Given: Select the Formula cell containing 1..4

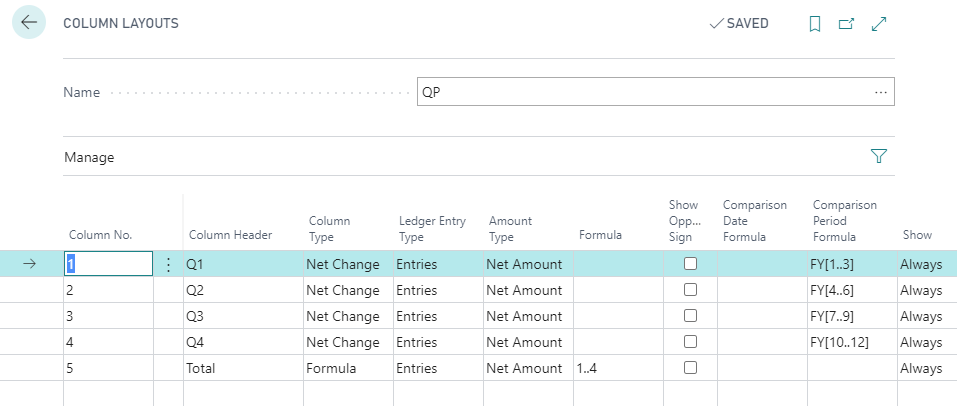Looking at the screenshot, I should point(616,368).
